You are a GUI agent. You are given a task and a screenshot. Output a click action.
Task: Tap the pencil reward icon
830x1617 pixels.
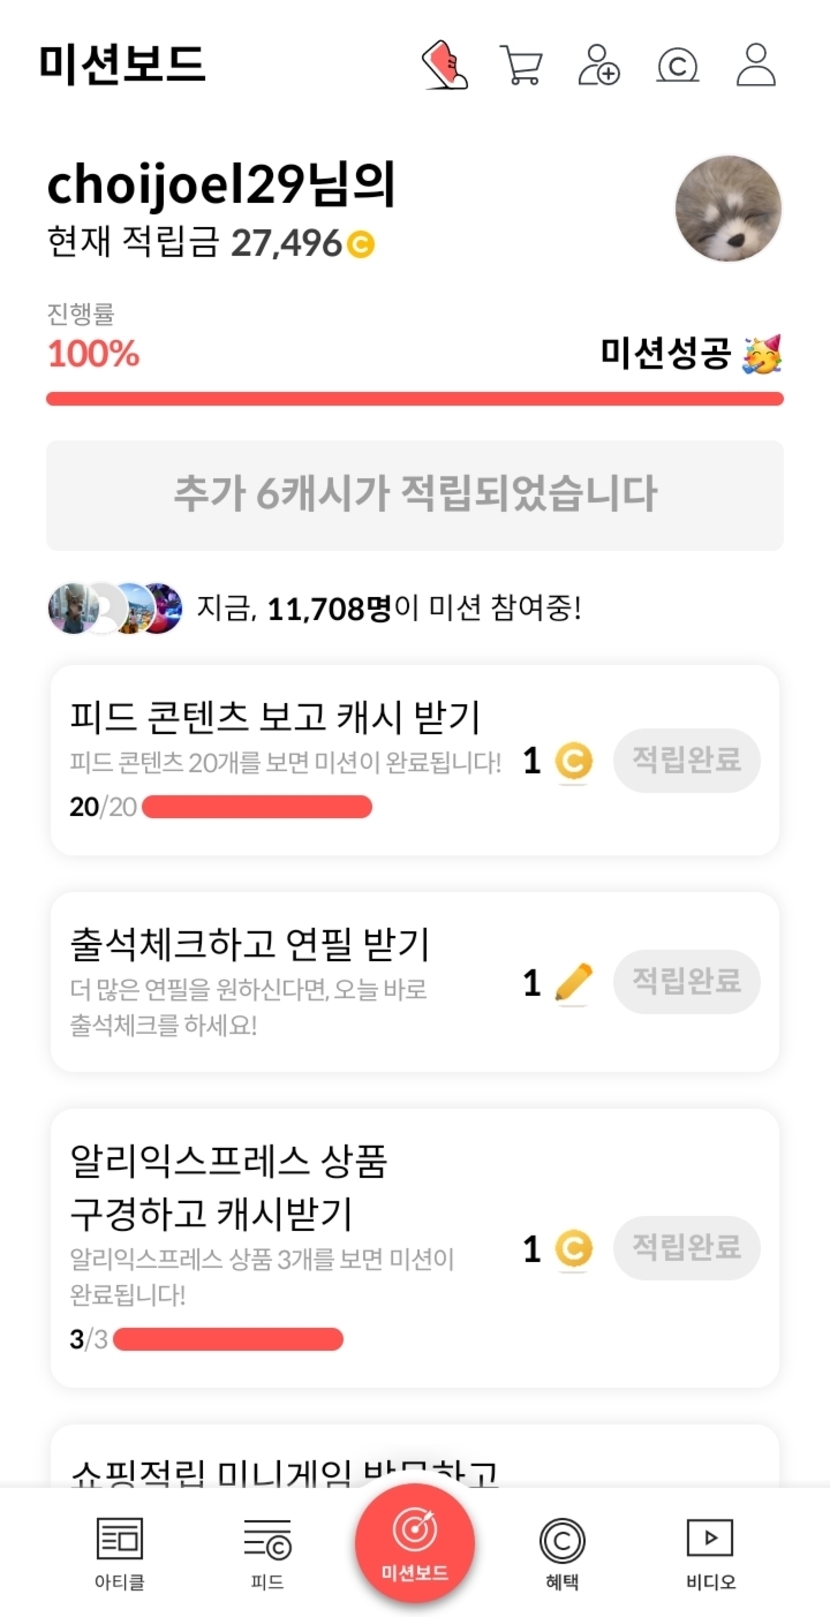pos(573,982)
